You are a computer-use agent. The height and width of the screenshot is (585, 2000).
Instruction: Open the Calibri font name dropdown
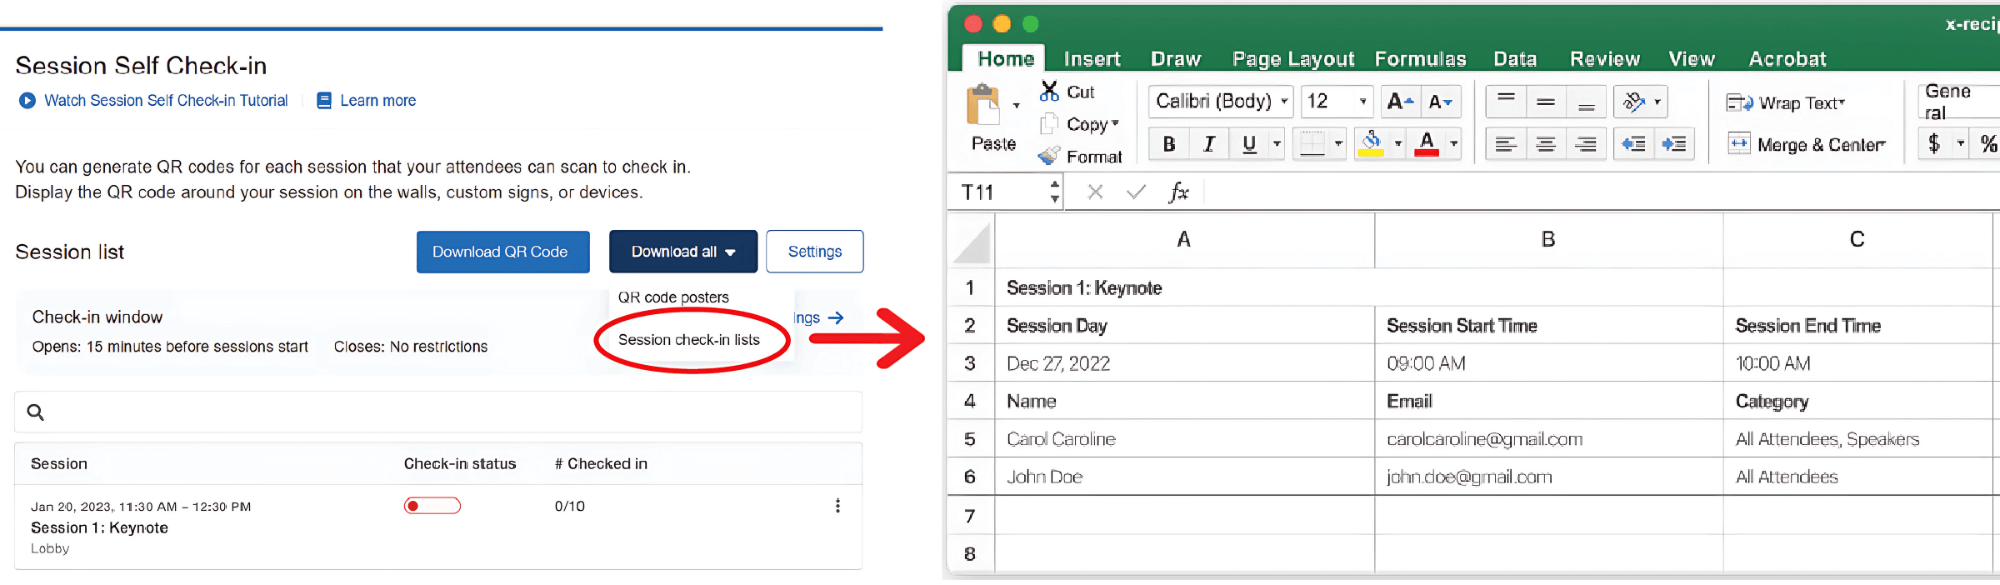coord(1284,101)
